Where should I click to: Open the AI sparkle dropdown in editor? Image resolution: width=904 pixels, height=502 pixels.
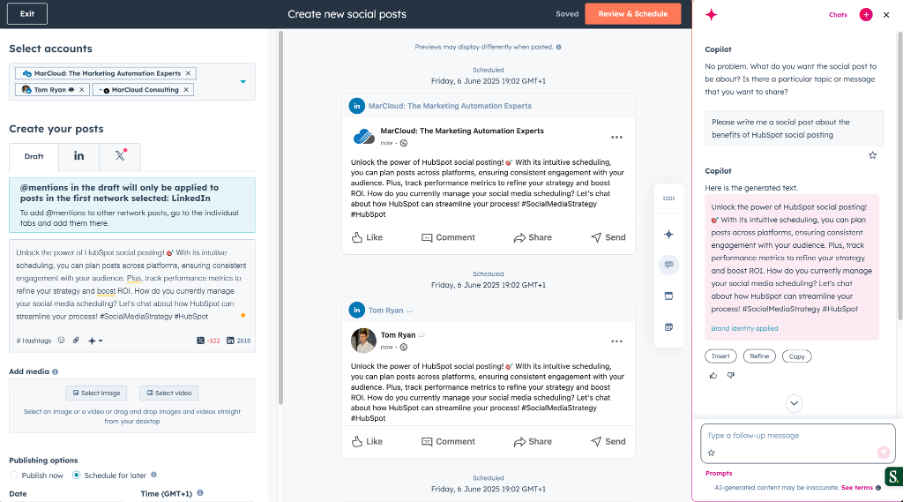(x=95, y=341)
